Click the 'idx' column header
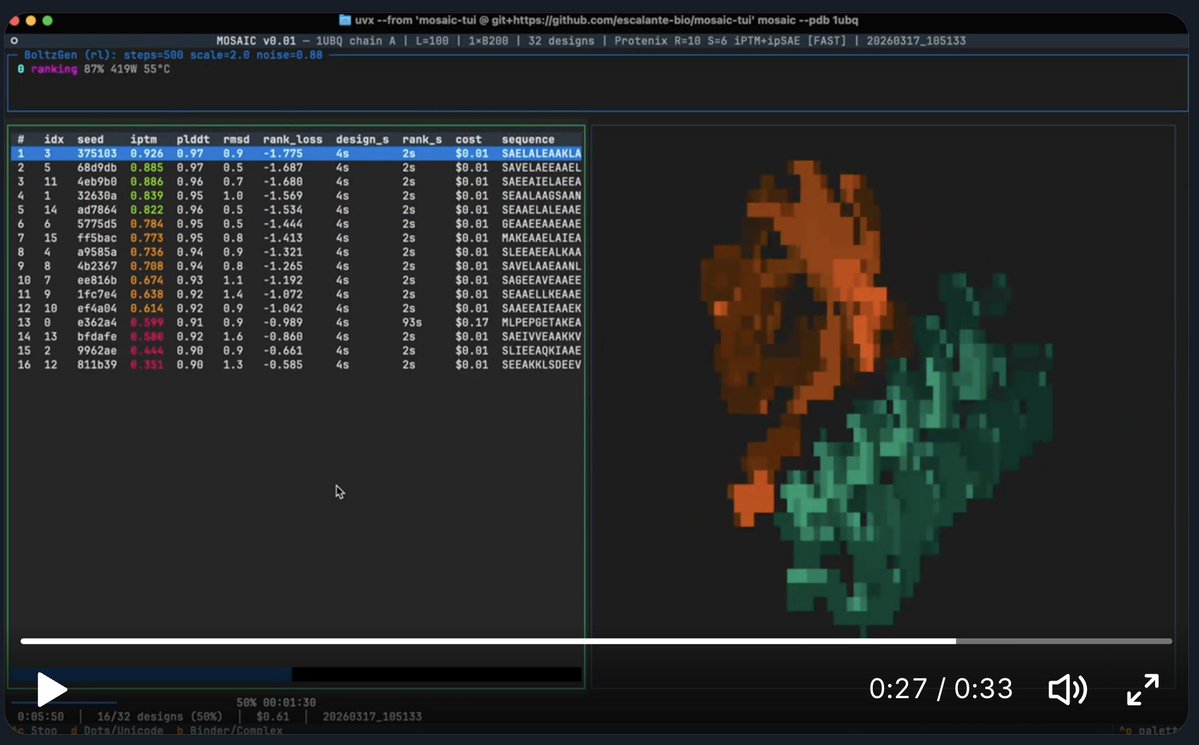The width and height of the screenshot is (1199, 745). coord(54,139)
